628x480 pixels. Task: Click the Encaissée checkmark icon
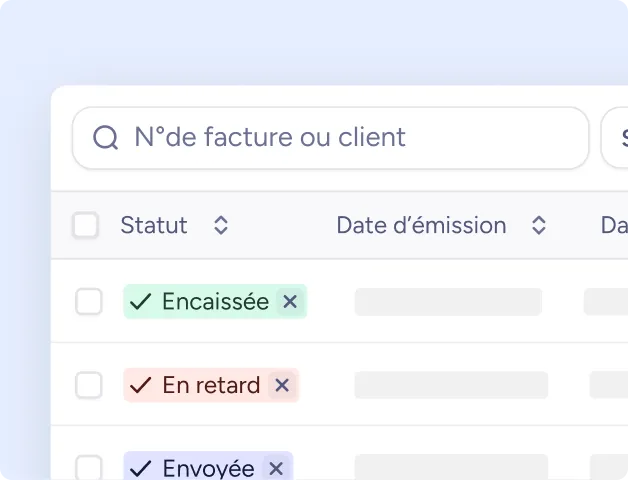click(x=141, y=301)
